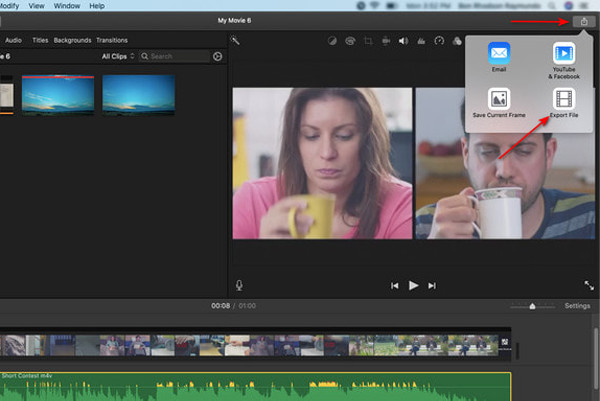Select the green audio track in timeline
This screenshot has height=401, width=600.
255,386
